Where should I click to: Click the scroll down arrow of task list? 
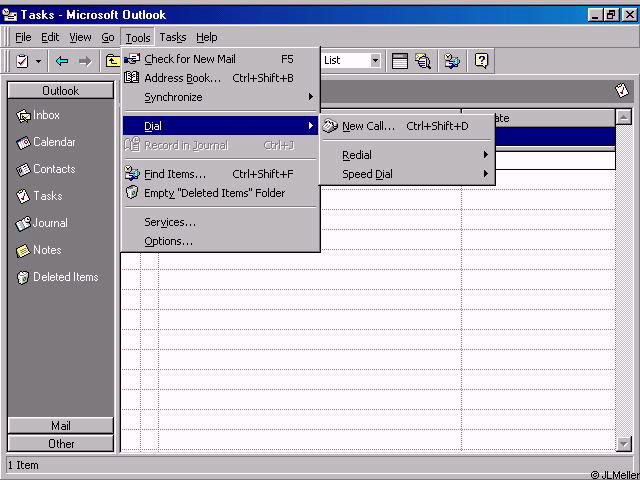[x=624, y=444]
